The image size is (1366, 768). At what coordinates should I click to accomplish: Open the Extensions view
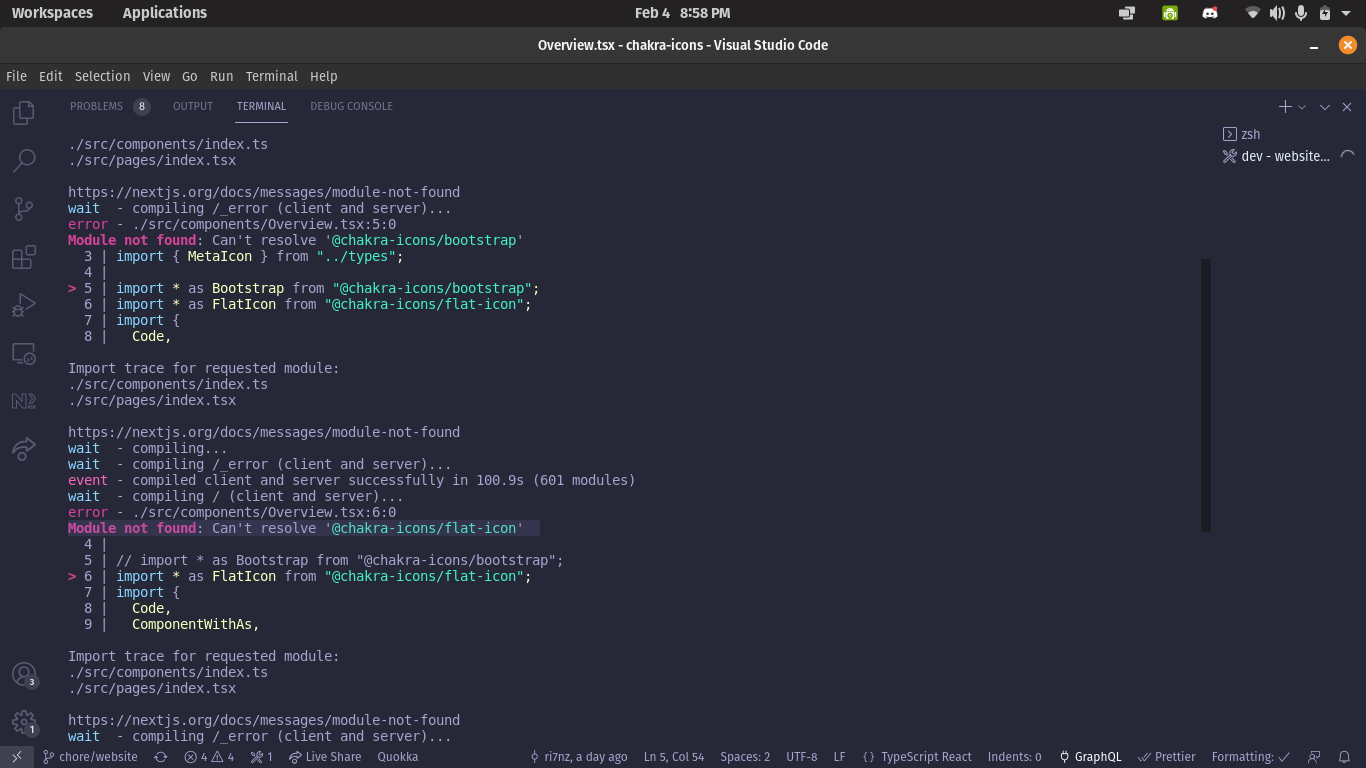tap(24, 257)
